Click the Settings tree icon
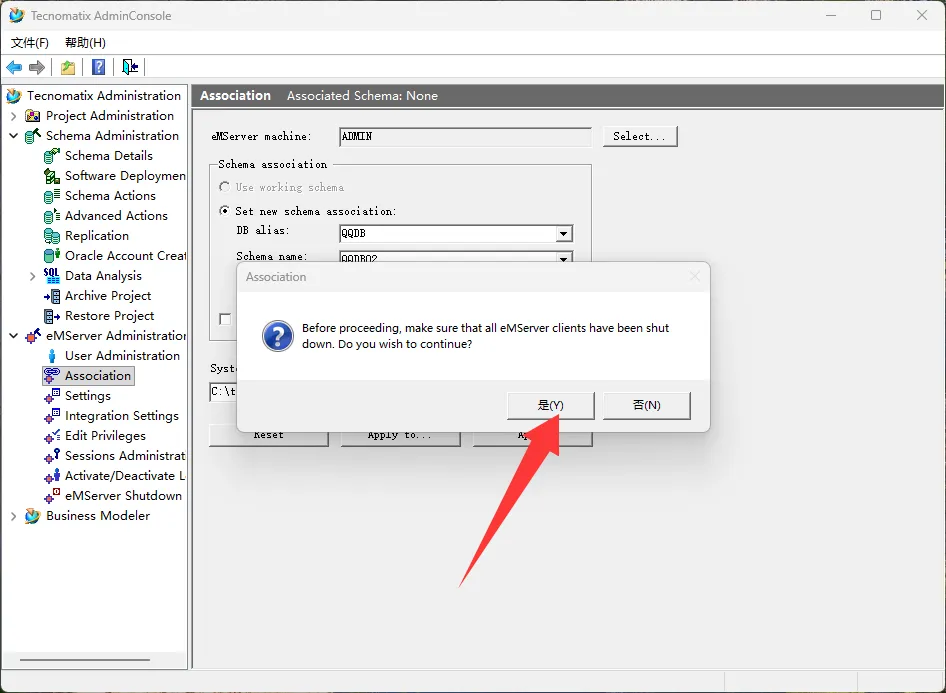Screen dimensions: 946x693 coord(52,396)
